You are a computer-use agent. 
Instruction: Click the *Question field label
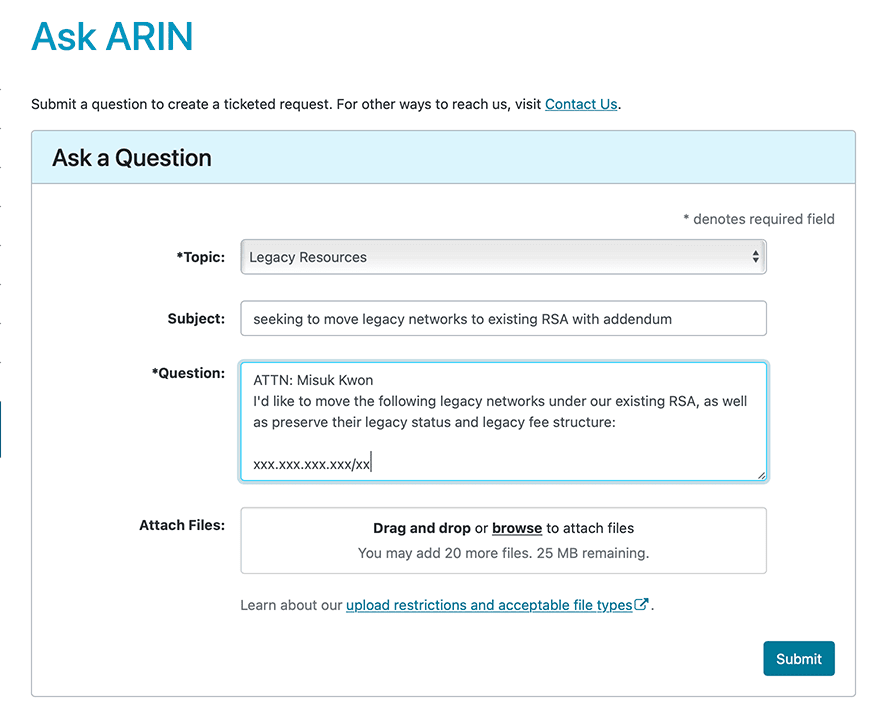coord(188,373)
